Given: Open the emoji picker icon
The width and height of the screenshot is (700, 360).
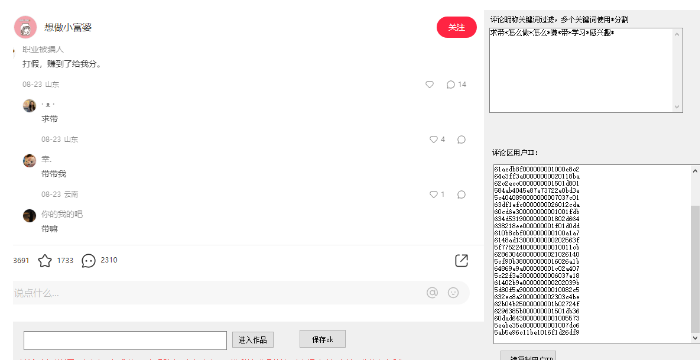Looking at the screenshot, I should click(453, 293).
